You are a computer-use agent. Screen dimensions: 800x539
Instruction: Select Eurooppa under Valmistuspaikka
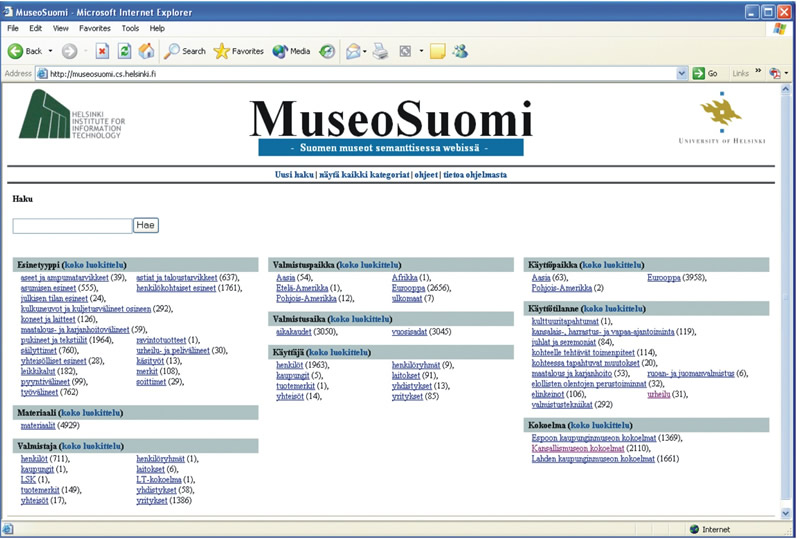(x=409, y=288)
